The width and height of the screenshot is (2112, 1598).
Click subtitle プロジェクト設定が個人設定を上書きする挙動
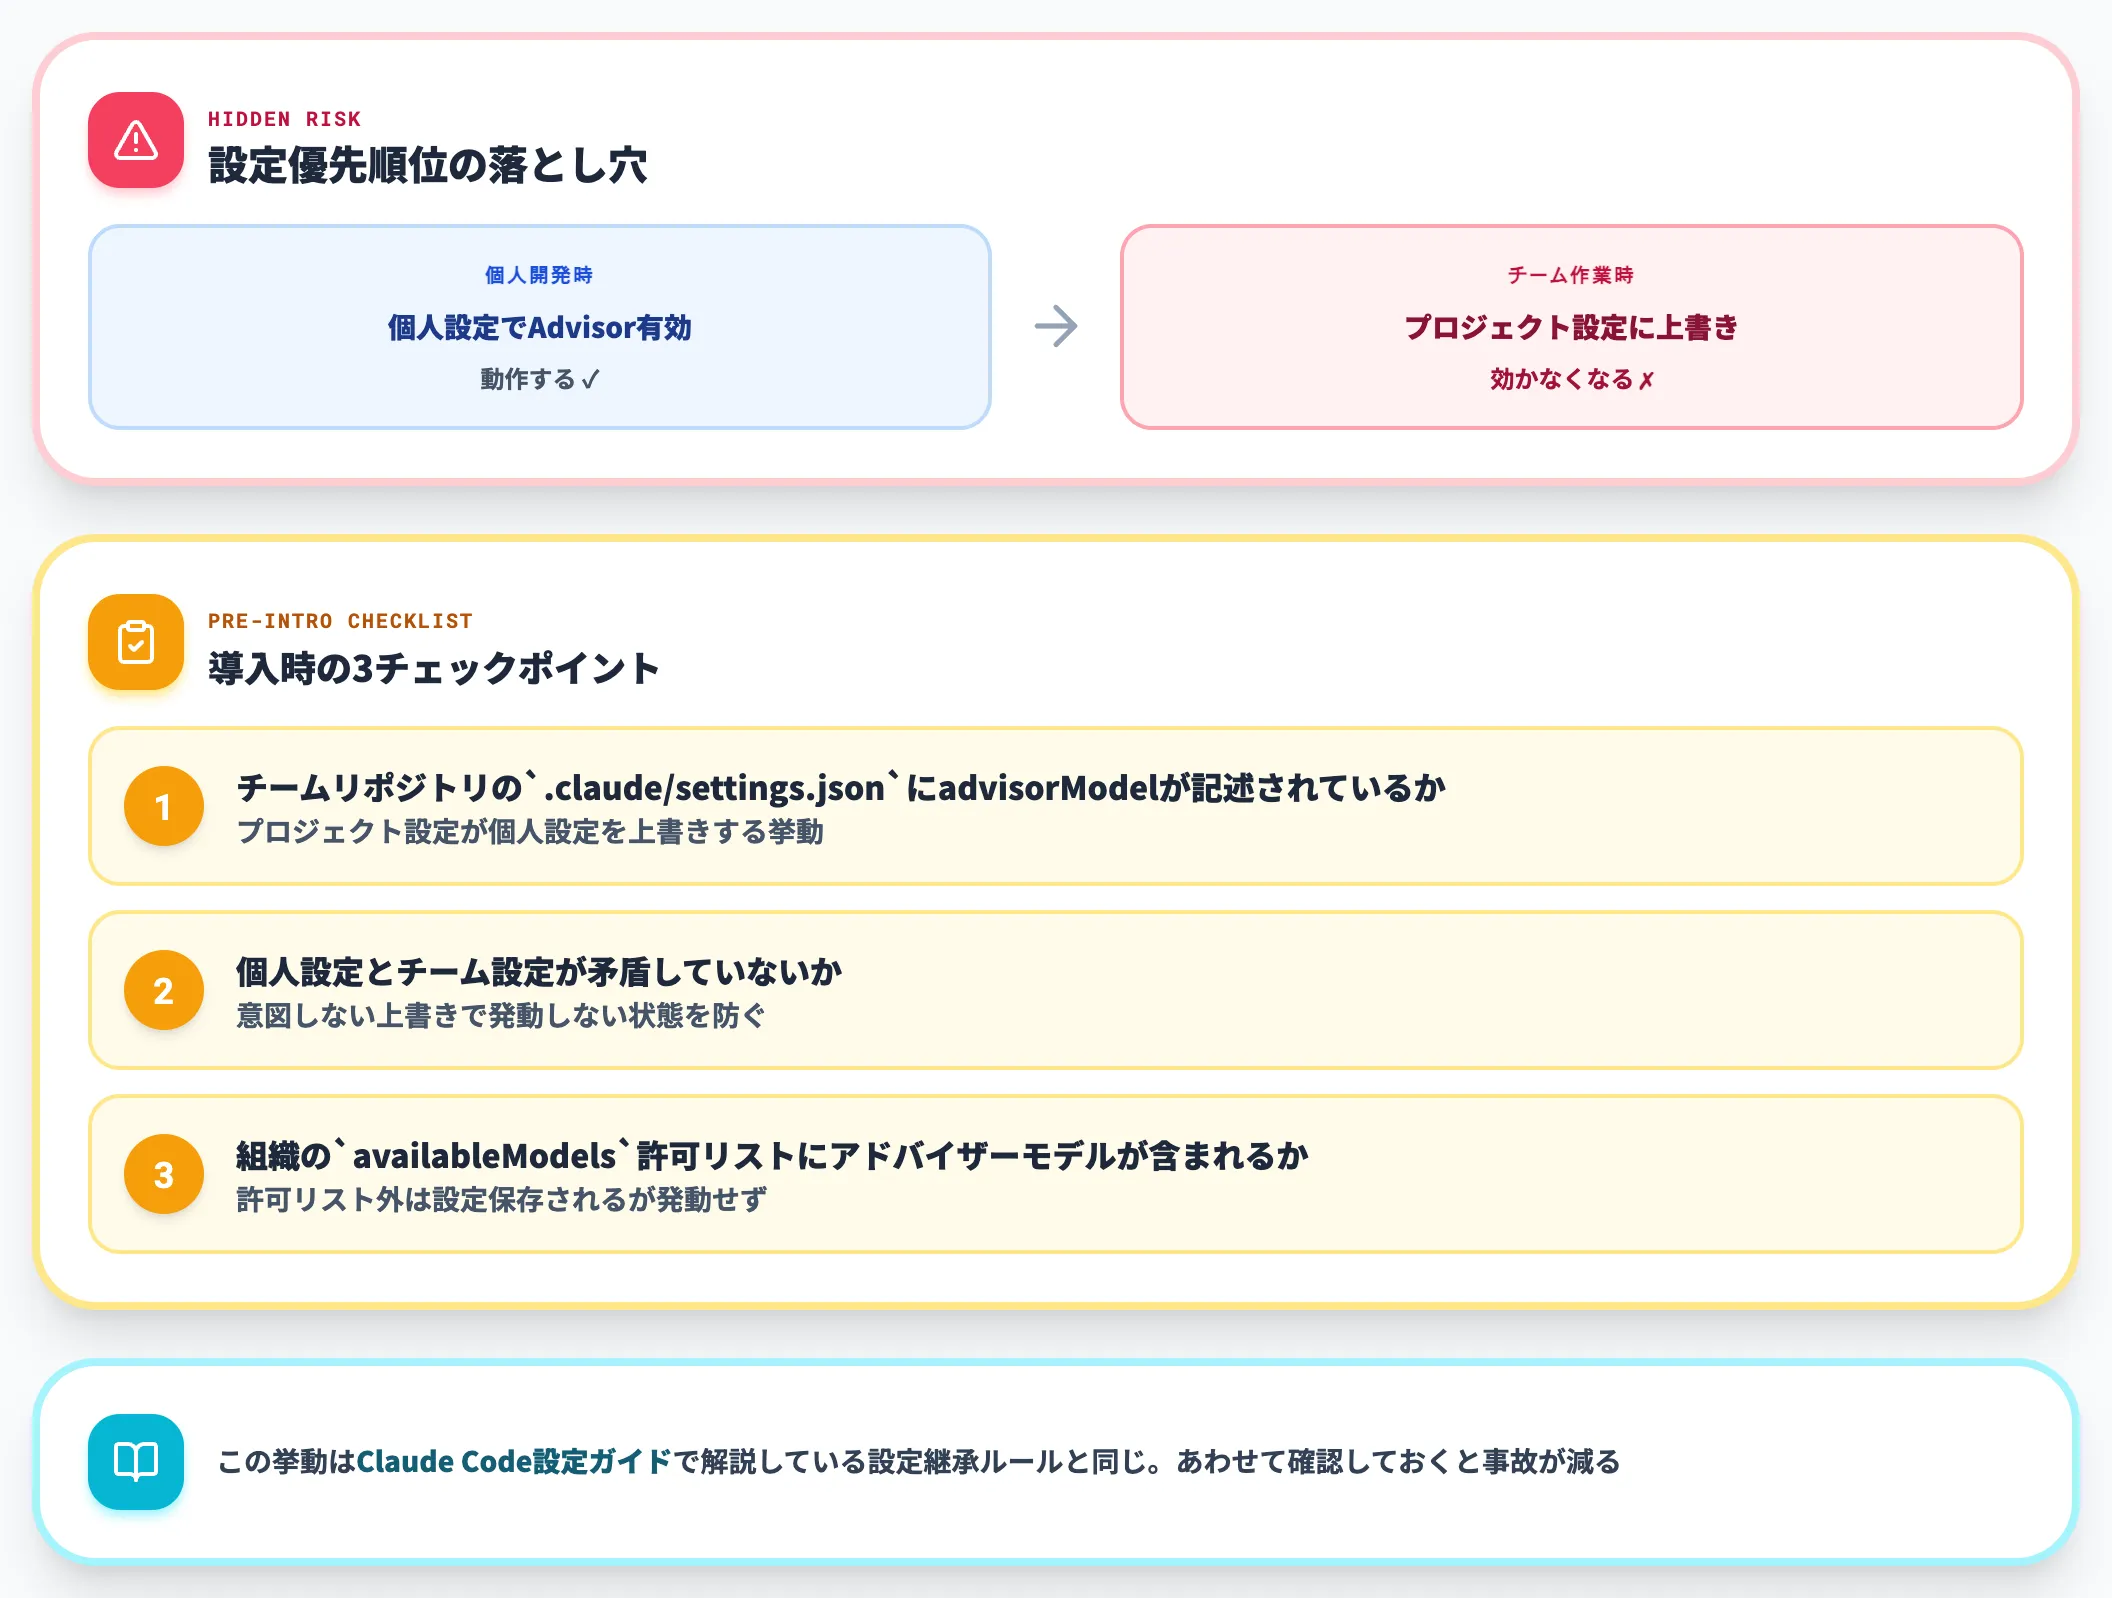(530, 832)
